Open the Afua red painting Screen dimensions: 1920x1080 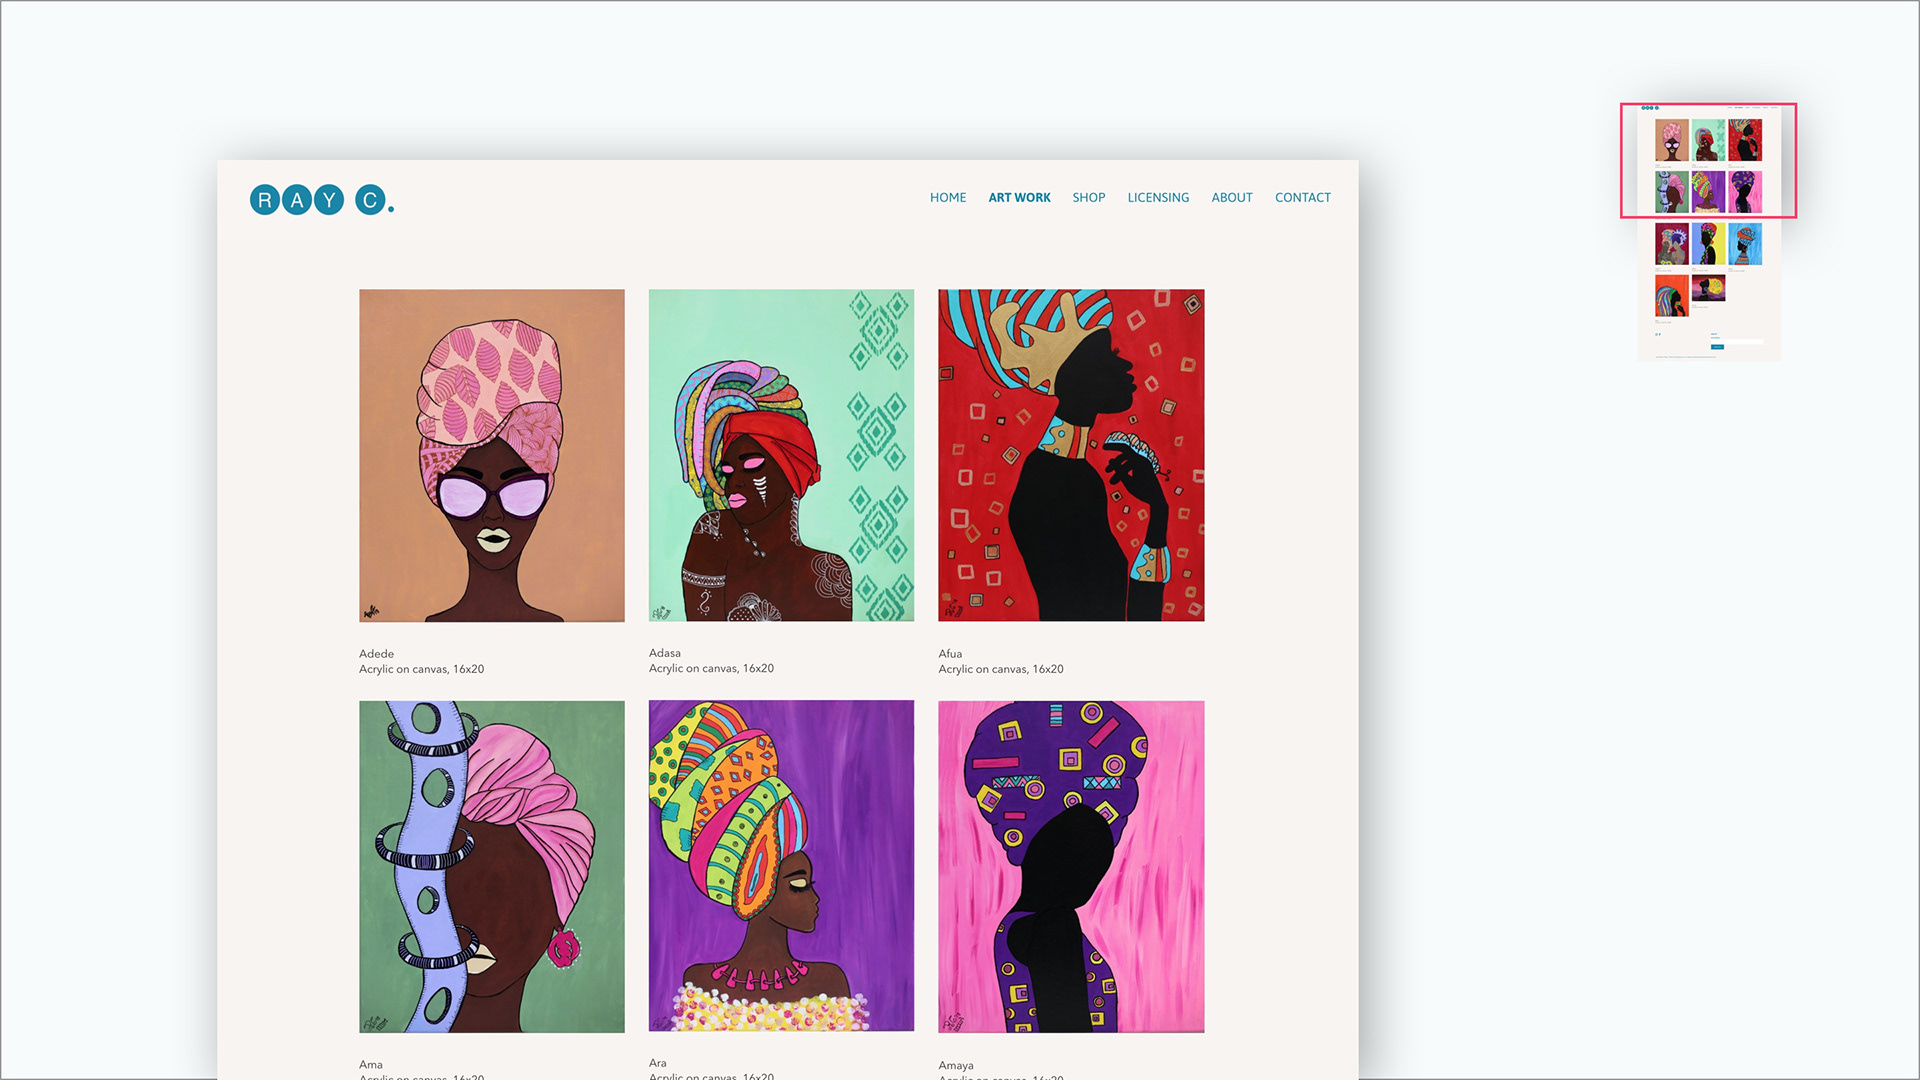pos(1071,455)
